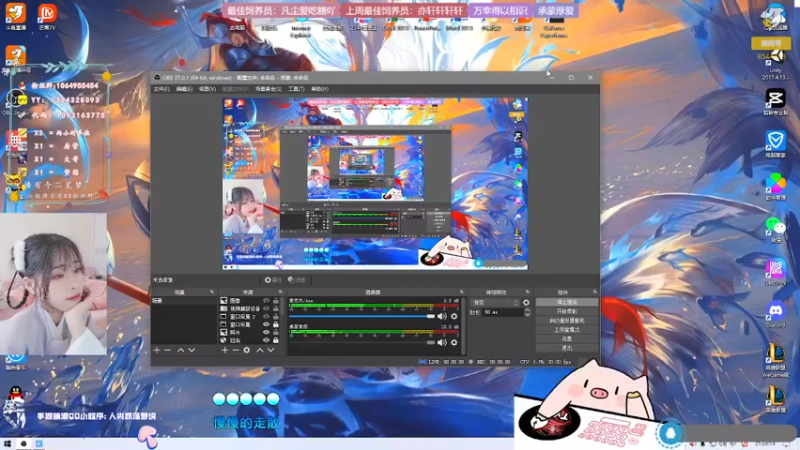Toggle visibility of 窗口采集 source
Viewport: 800px width, 450px height.
(266, 324)
